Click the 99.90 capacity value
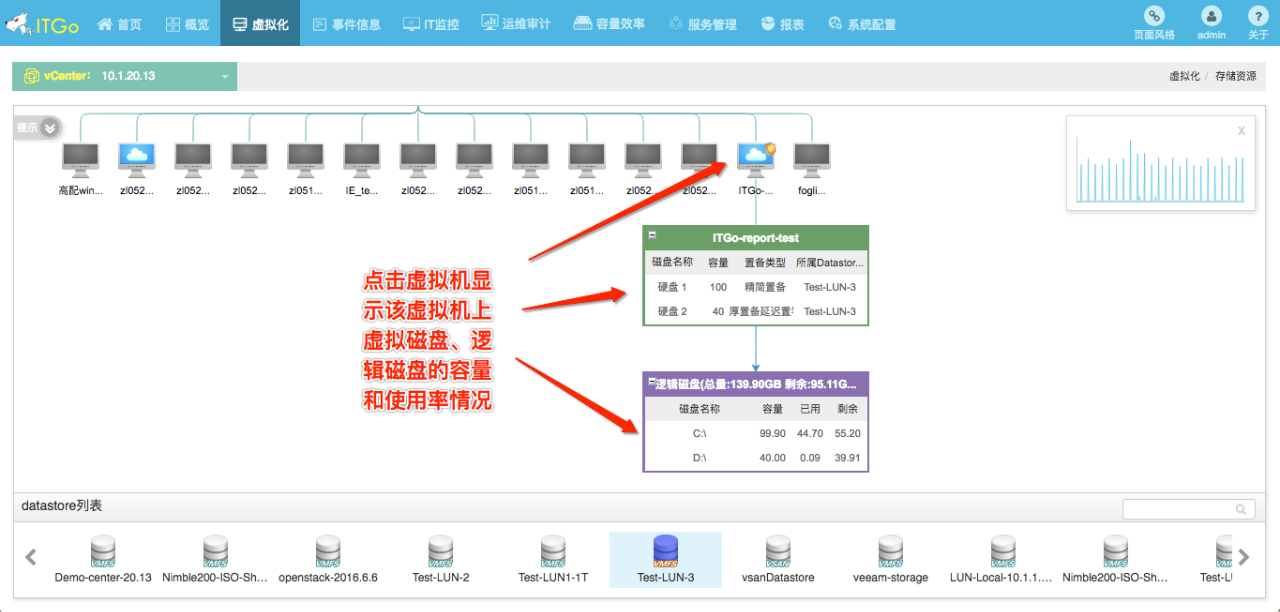1280x612 pixels. pos(772,433)
